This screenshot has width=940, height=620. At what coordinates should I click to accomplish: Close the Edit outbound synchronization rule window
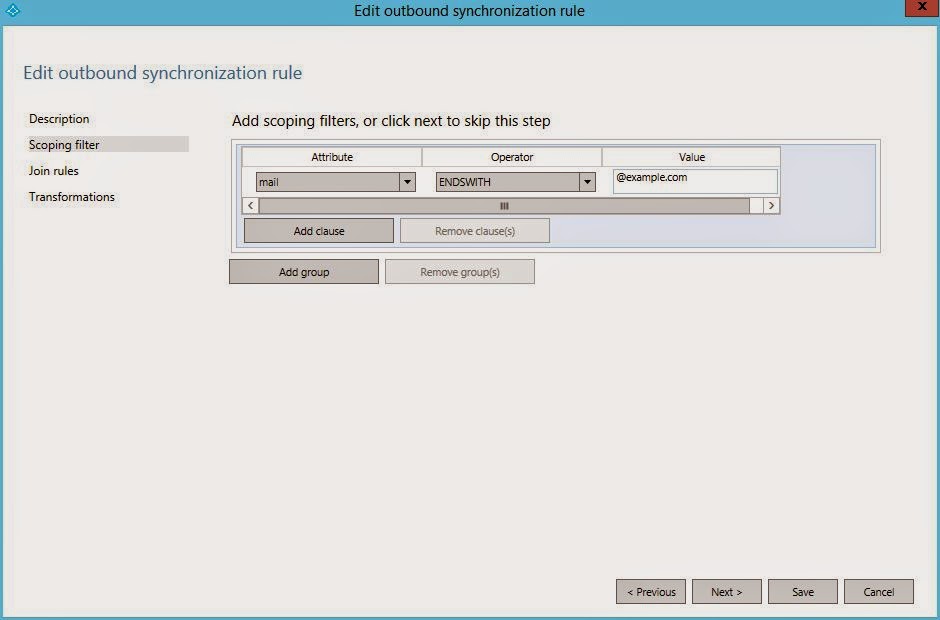pyautogui.click(x=921, y=7)
